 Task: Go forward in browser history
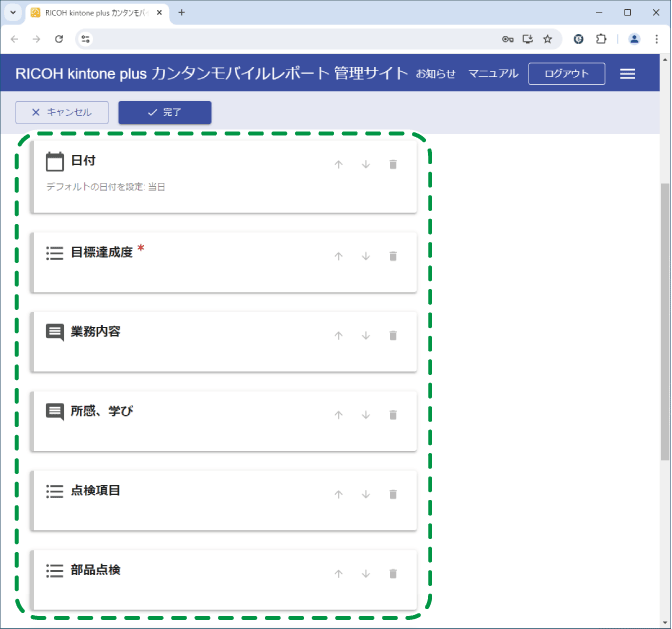(x=36, y=39)
